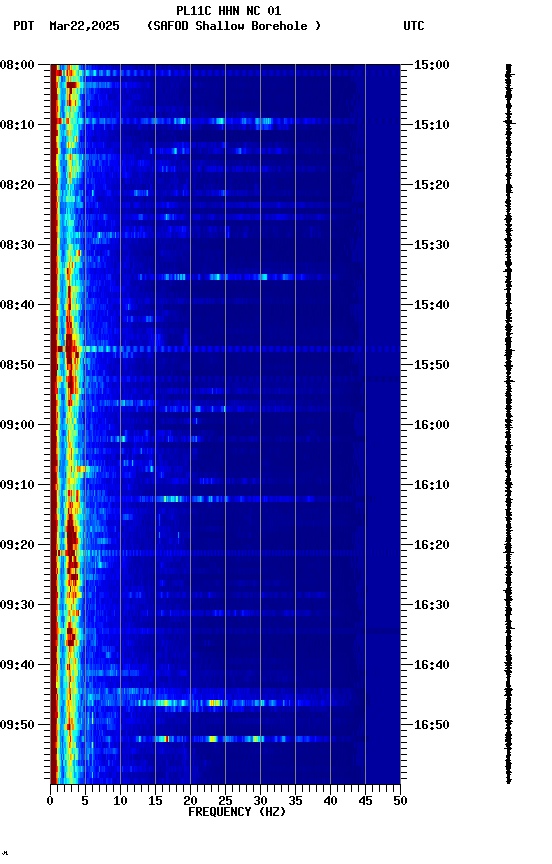Click the 15:00 UTC time label
Screen dimensions: 552x864
(431, 65)
